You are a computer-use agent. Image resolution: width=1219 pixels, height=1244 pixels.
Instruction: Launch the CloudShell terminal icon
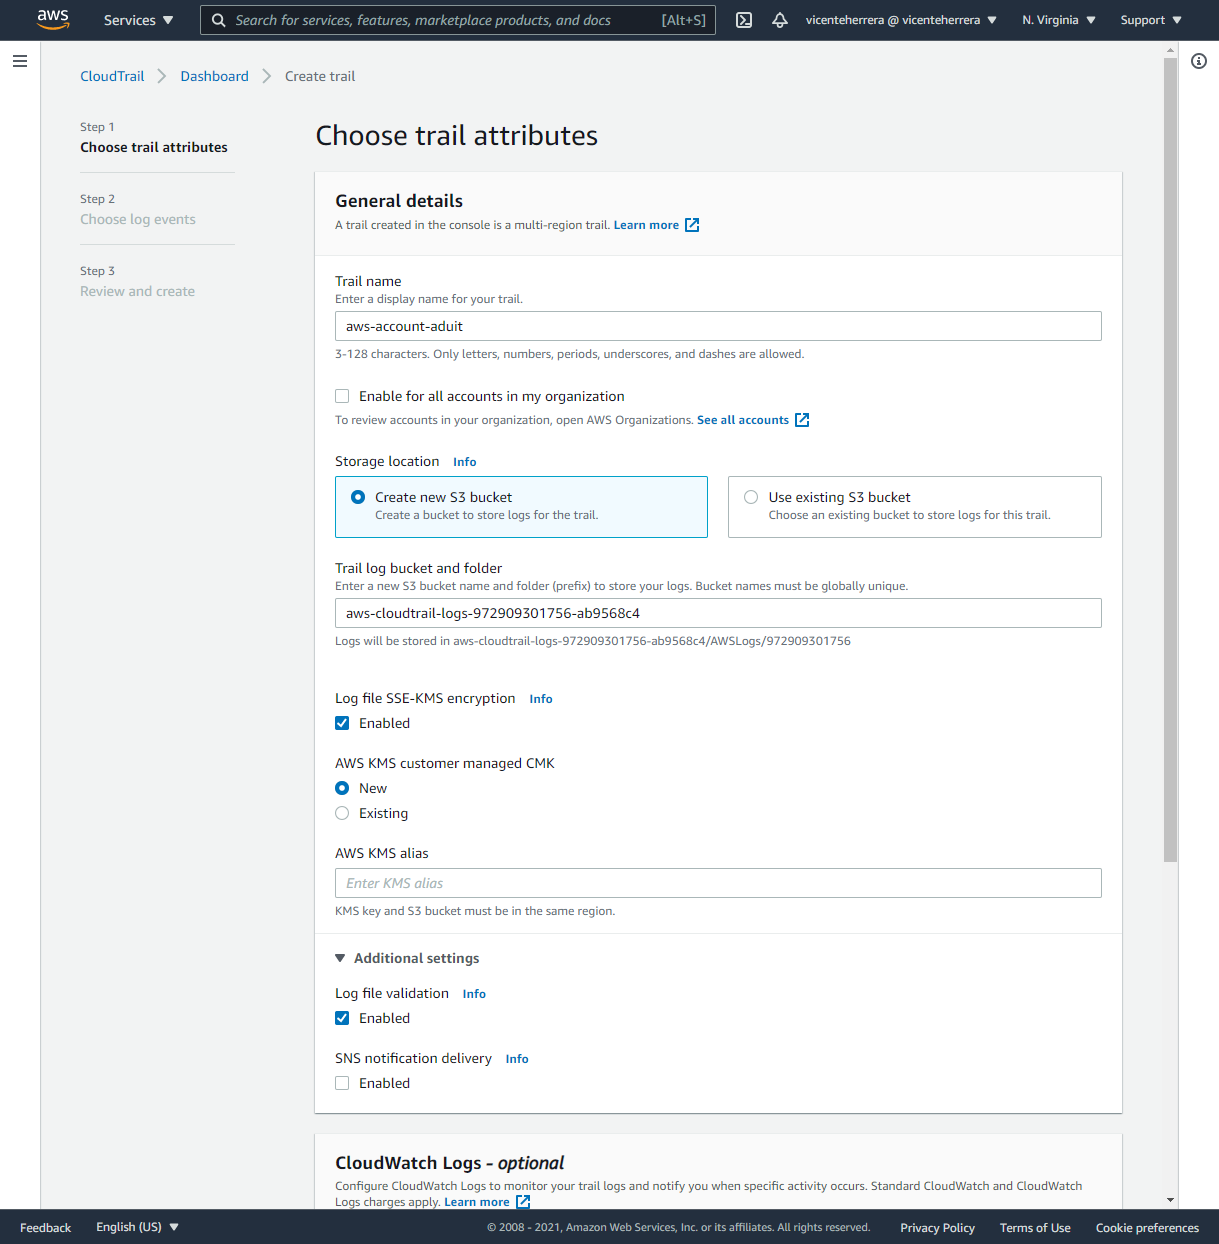(744, 20)
